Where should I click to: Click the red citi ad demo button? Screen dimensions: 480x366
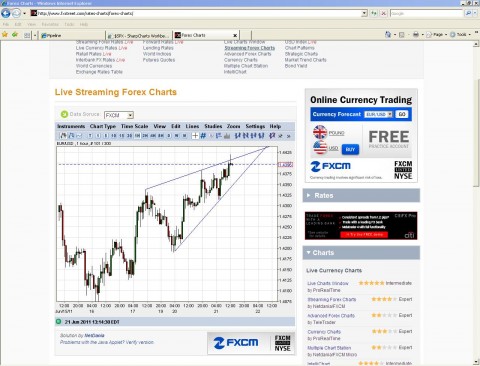(x=364, y=235)
